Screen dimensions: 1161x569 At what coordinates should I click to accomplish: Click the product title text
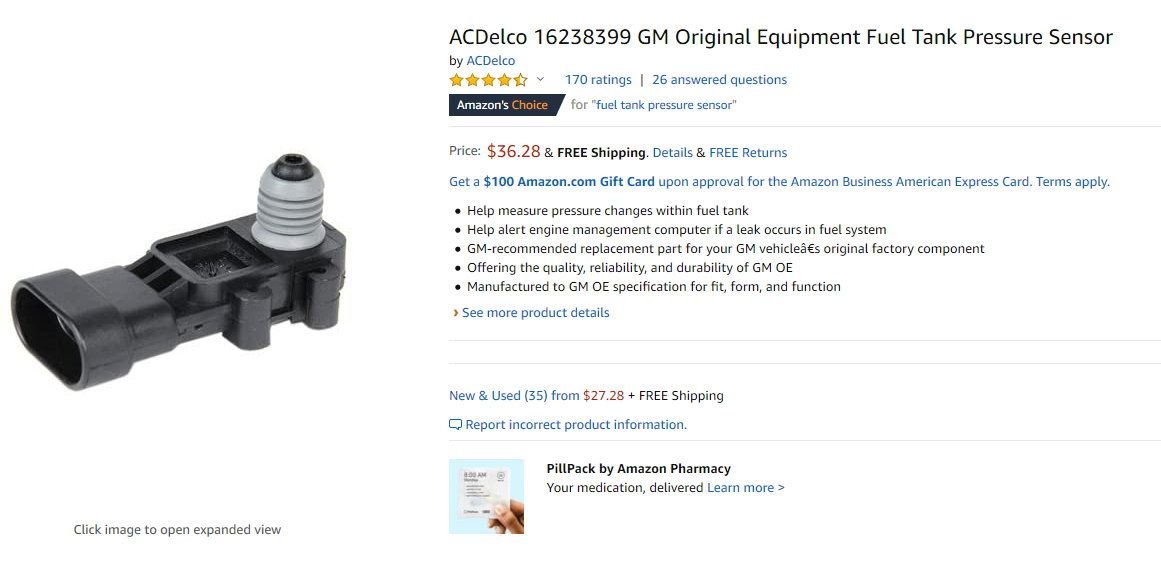pos(780,37)
